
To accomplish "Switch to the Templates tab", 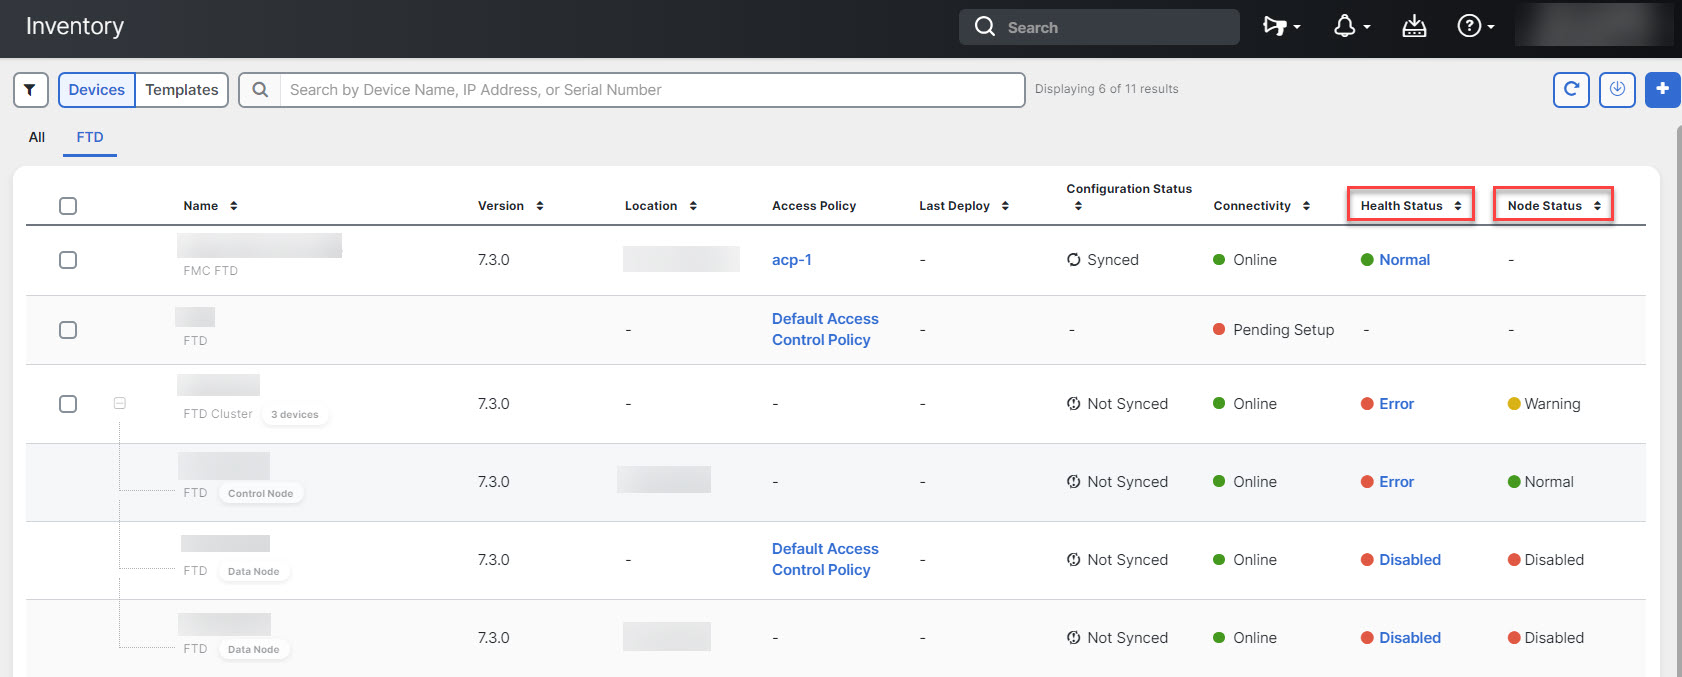I will (181, 90).
